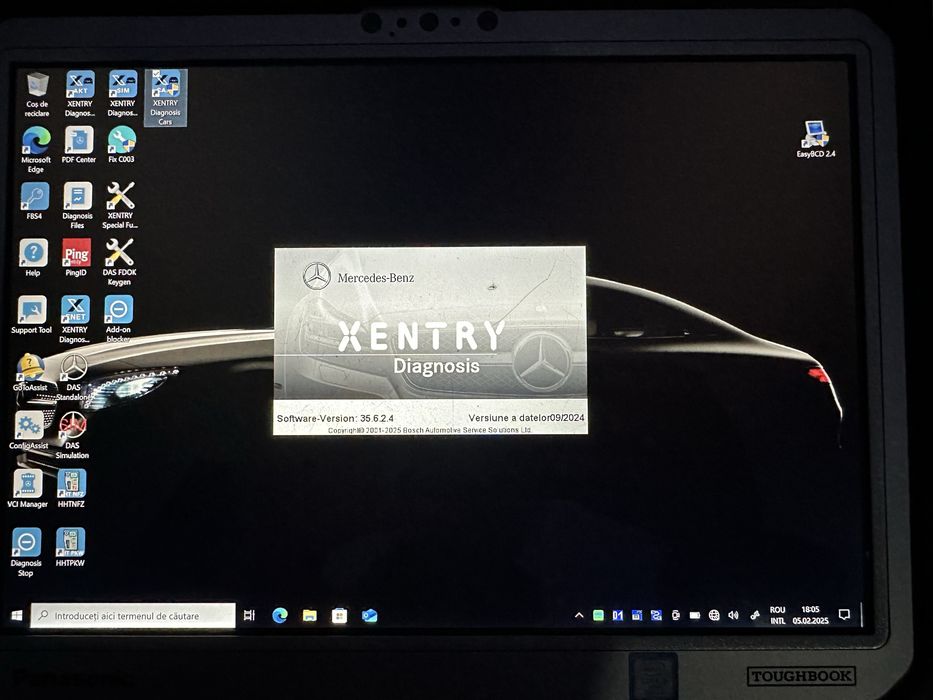The image size is (933, 700).
Task: Select the GoToAssist desktop icon
Action: point(30,373)
